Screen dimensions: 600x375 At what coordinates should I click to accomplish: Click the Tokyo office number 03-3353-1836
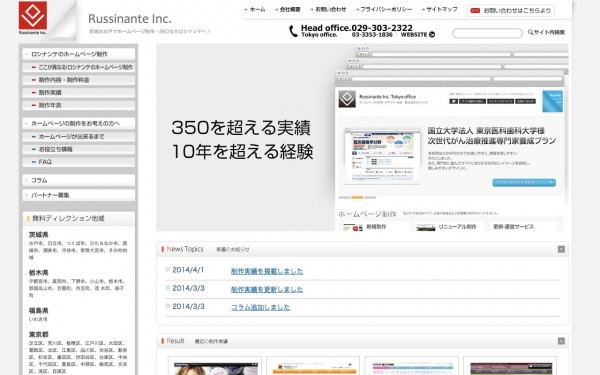coord(372,34)
